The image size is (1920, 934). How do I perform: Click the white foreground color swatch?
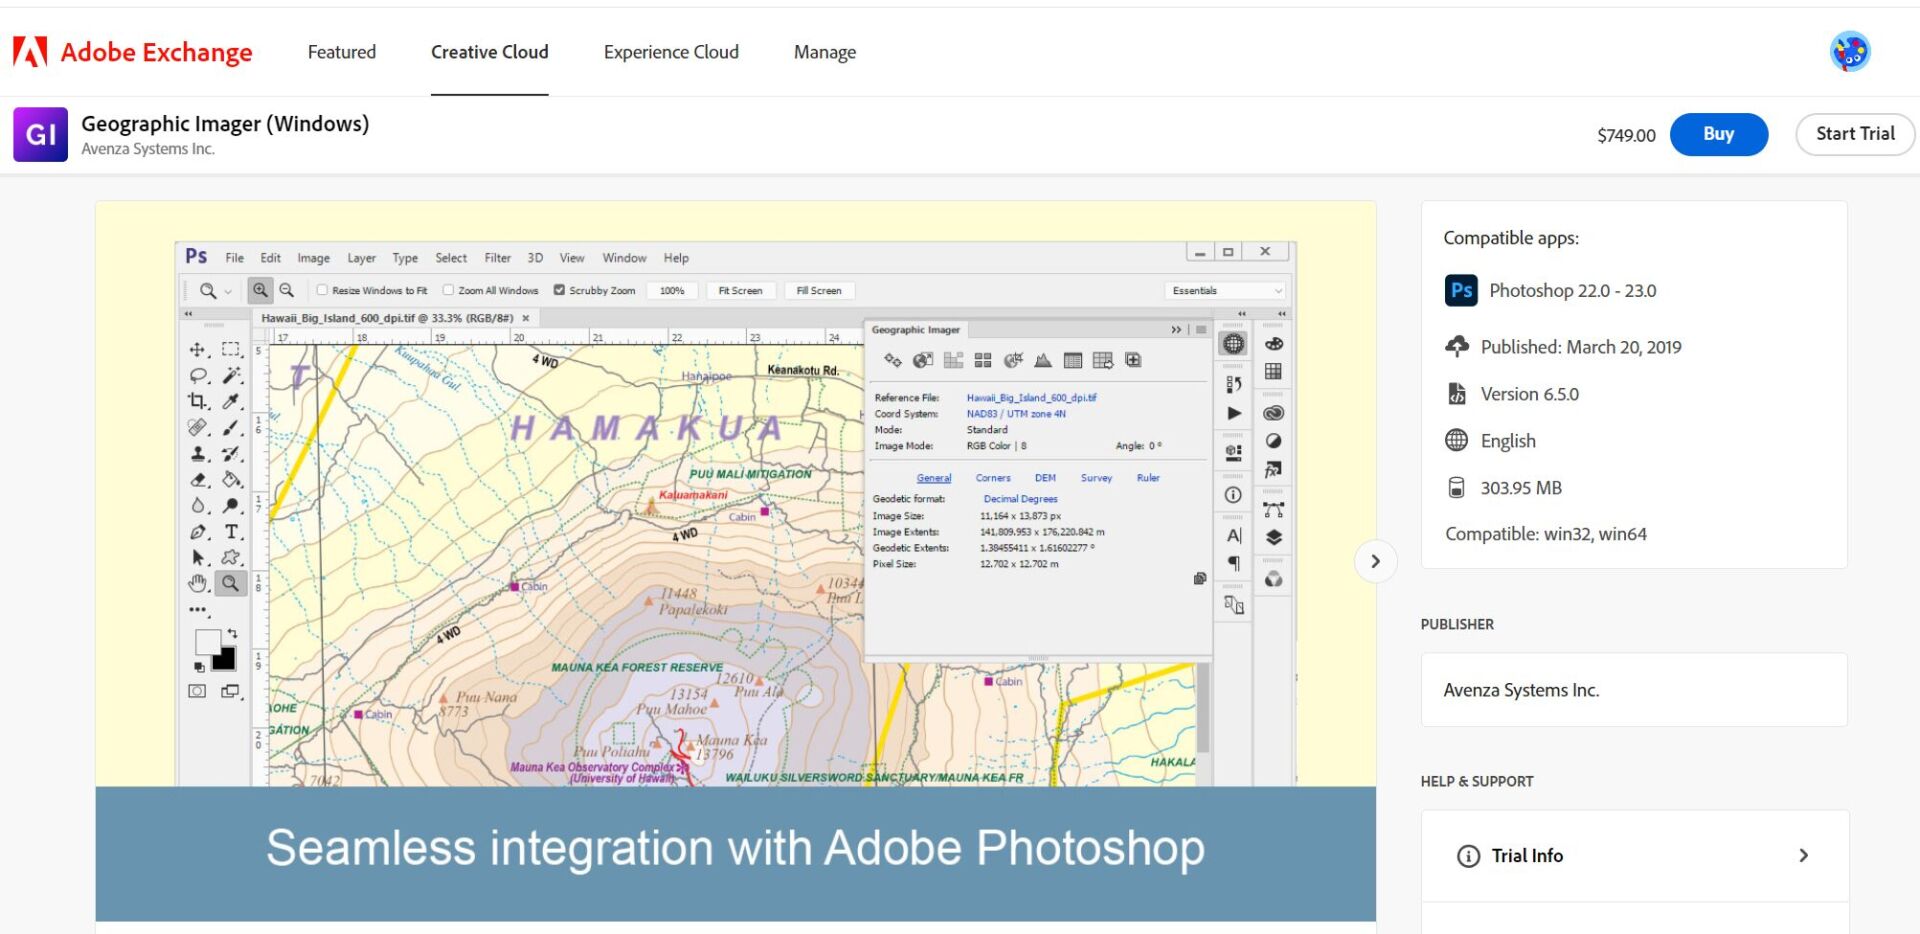click(x=206, y=641)
